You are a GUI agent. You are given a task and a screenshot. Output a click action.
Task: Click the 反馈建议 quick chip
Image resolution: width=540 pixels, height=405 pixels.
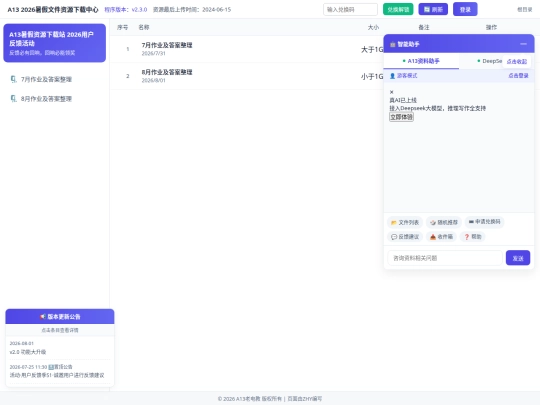click(x=405, y=237)
